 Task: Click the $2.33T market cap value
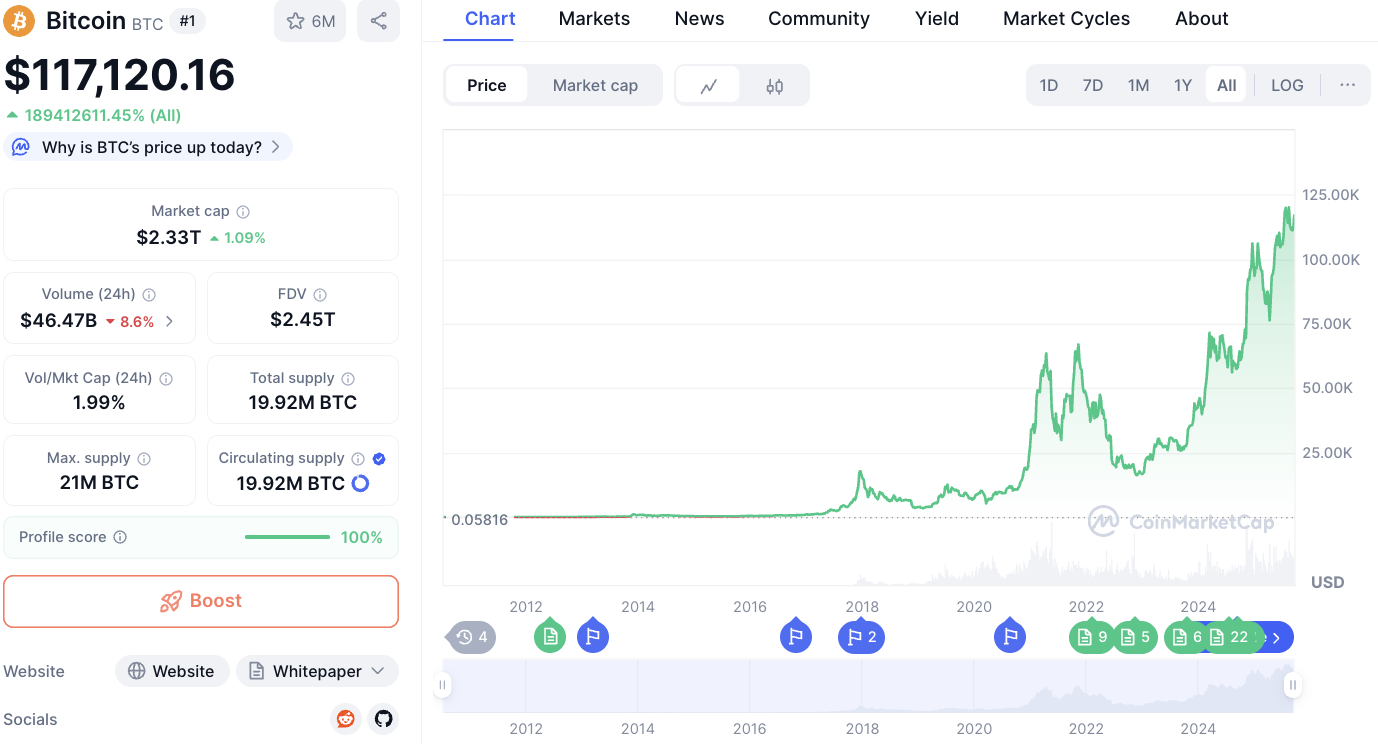pyautogui.click(x=169, y=238)
